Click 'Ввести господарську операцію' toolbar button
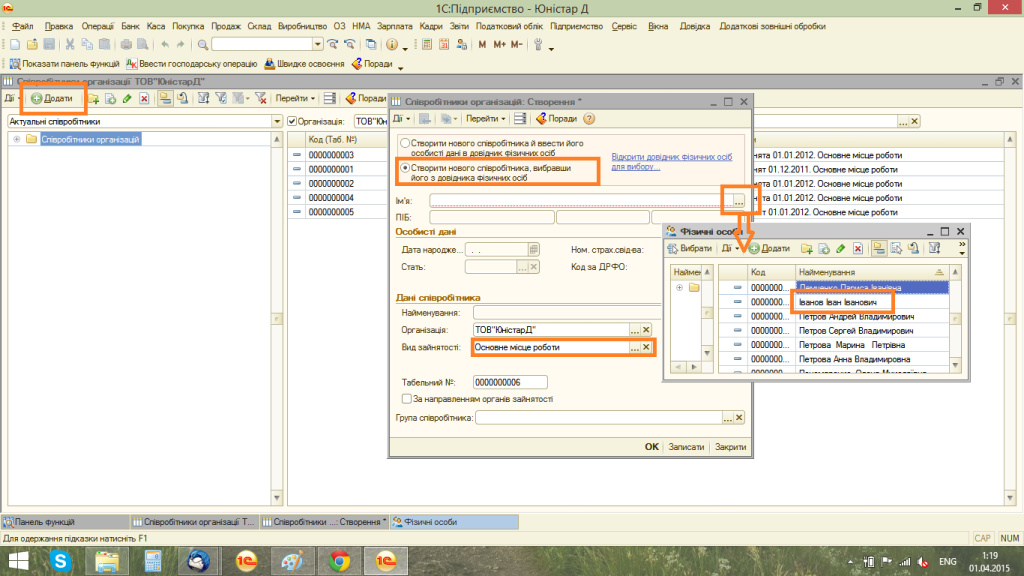Screen dimensions: 1024x576 tap(192, 64)
